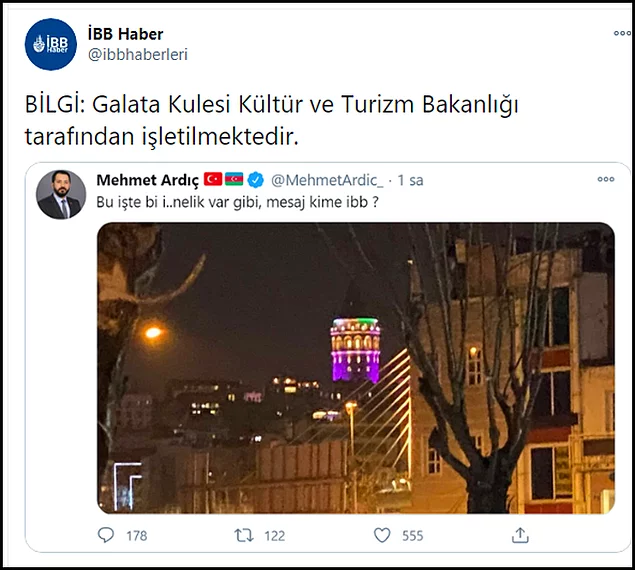Open the Mehmet Ardıç display name

pos(148,181)
